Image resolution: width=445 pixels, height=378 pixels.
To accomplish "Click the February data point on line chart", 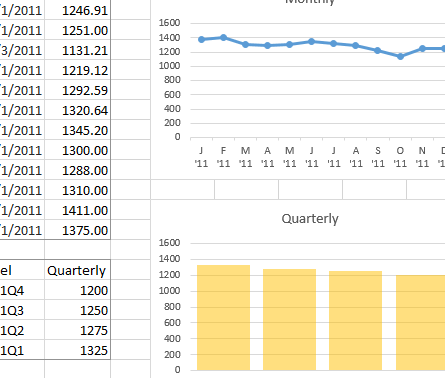I will (223, 38).
